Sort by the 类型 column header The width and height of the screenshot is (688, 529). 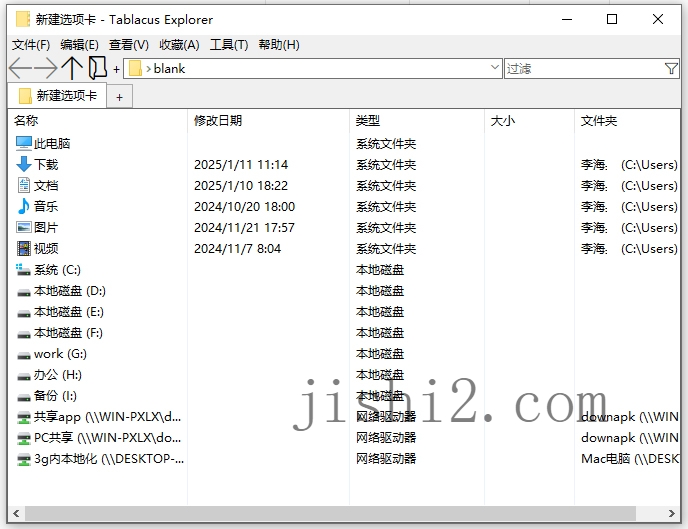(x=417, y=121)
